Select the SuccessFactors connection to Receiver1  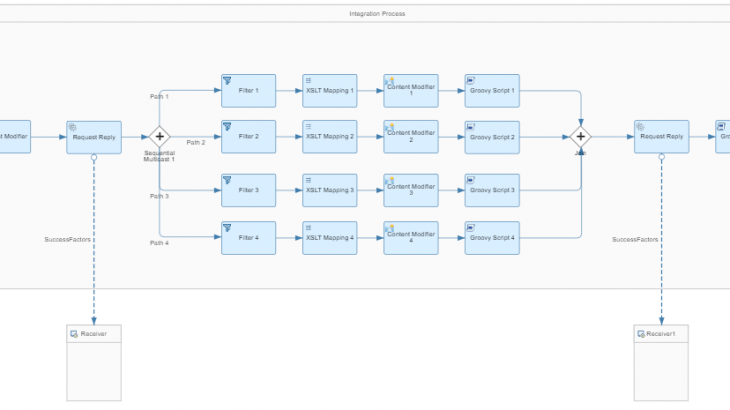pos(662,240)
